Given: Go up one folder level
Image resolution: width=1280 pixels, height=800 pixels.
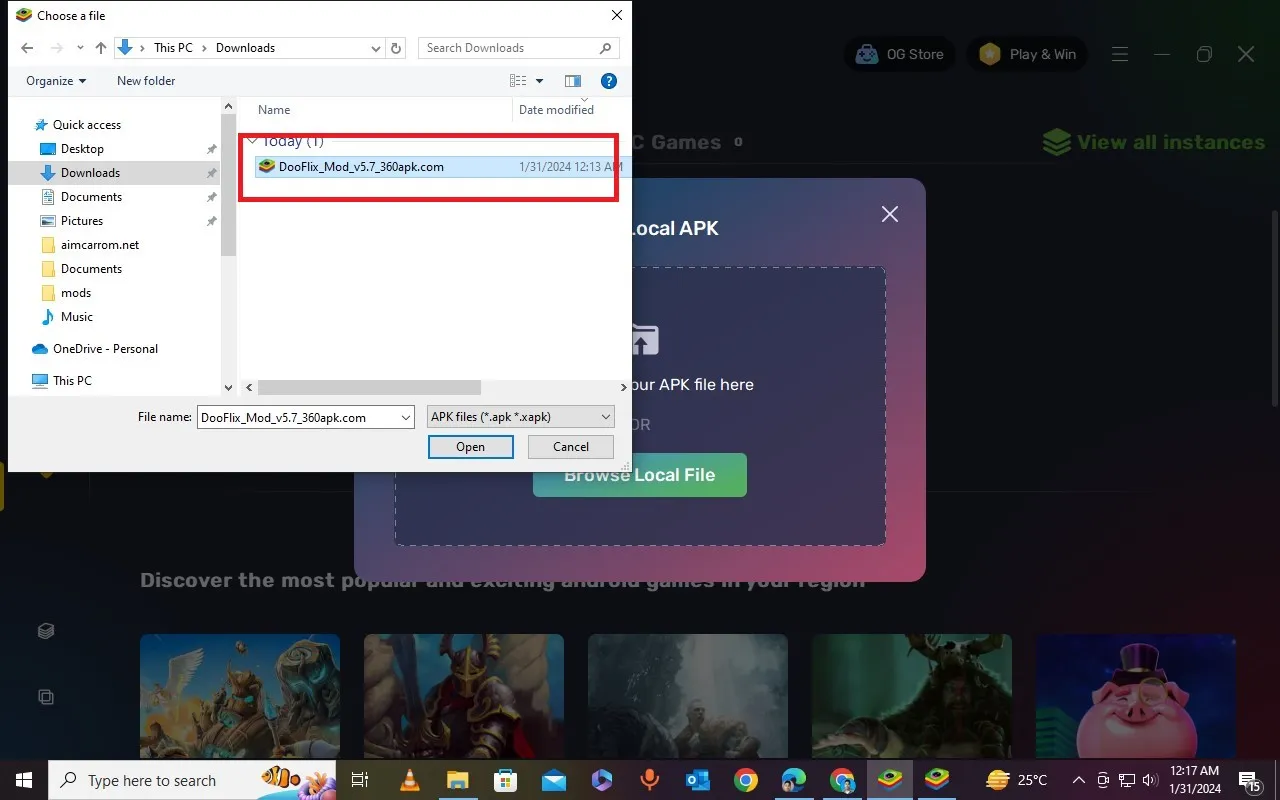Looking at the screenshot, I should click(x=101, y=48).
